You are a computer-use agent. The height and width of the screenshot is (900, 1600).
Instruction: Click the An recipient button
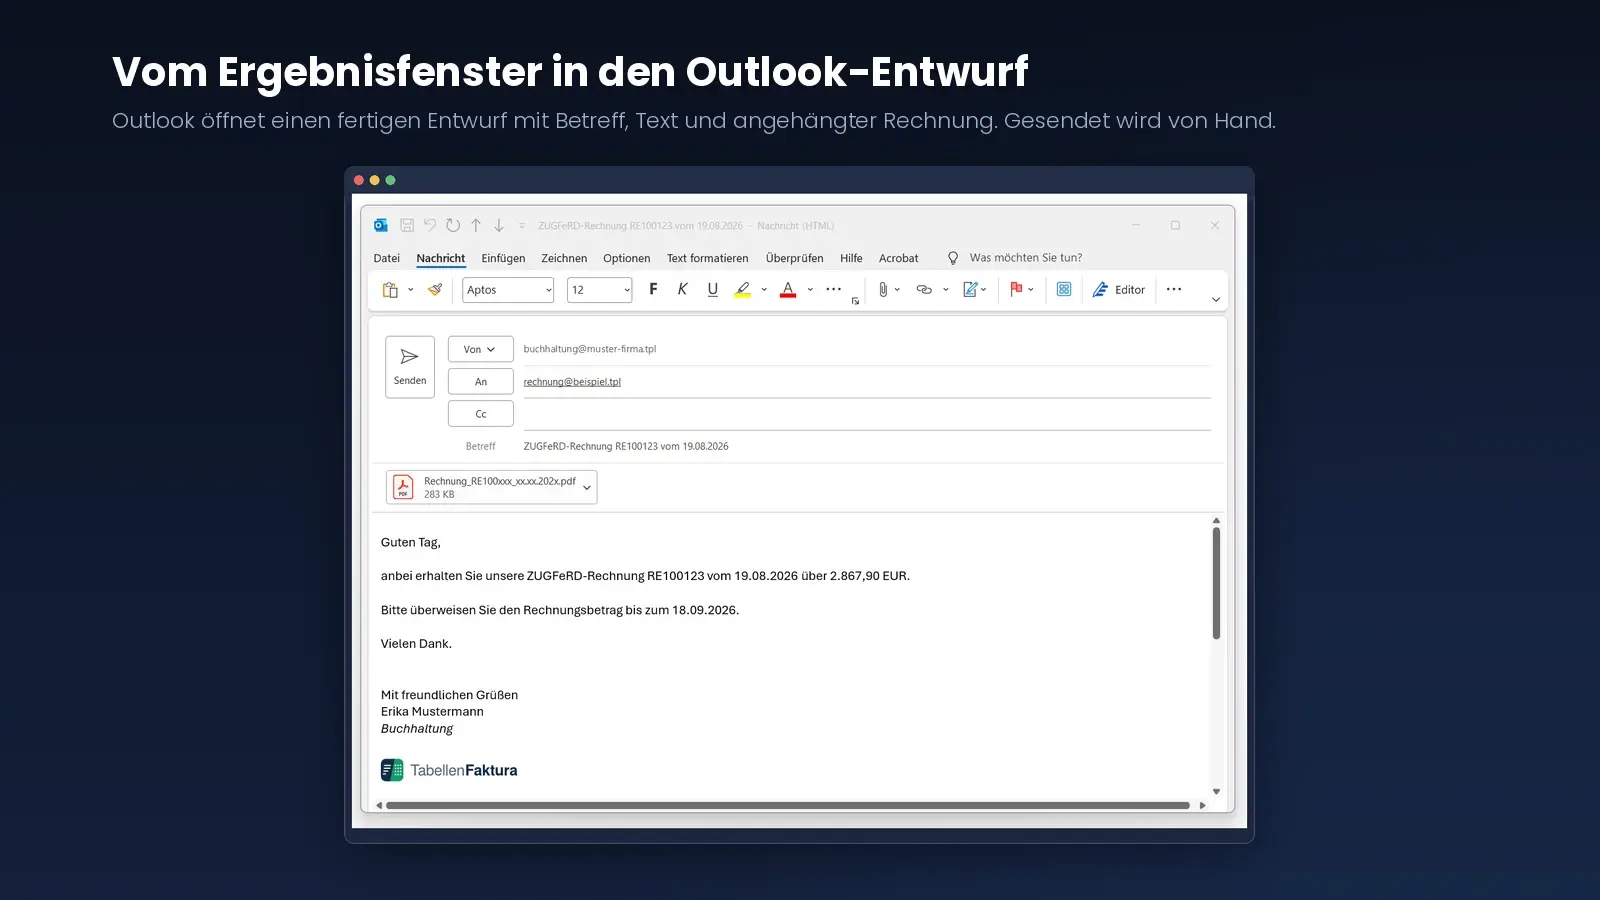pos(481,382)
